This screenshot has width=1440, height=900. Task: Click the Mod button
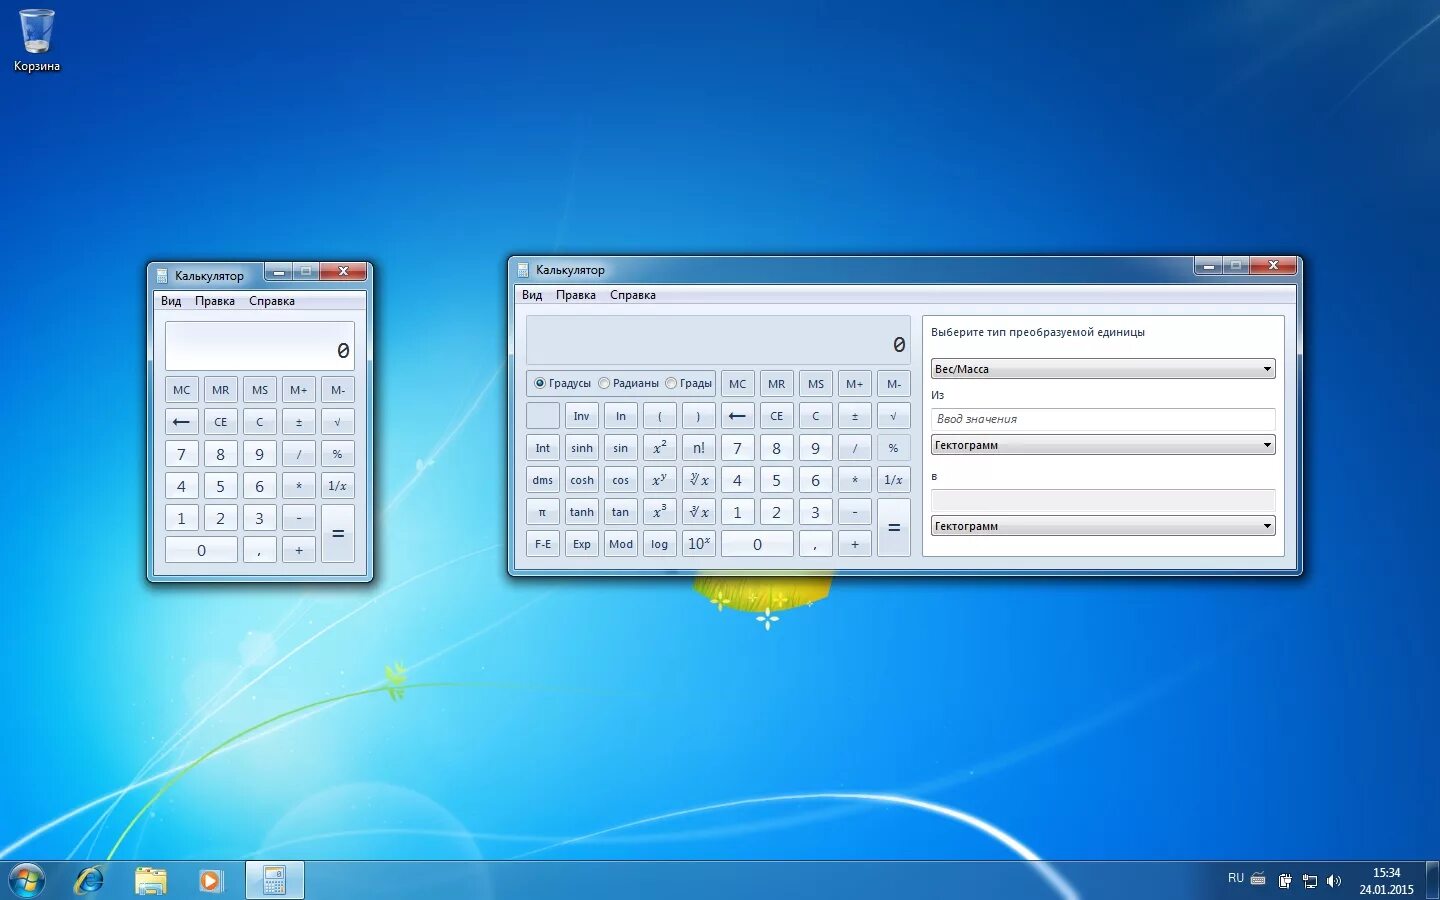pyautogui.click(x=620, y=544)
